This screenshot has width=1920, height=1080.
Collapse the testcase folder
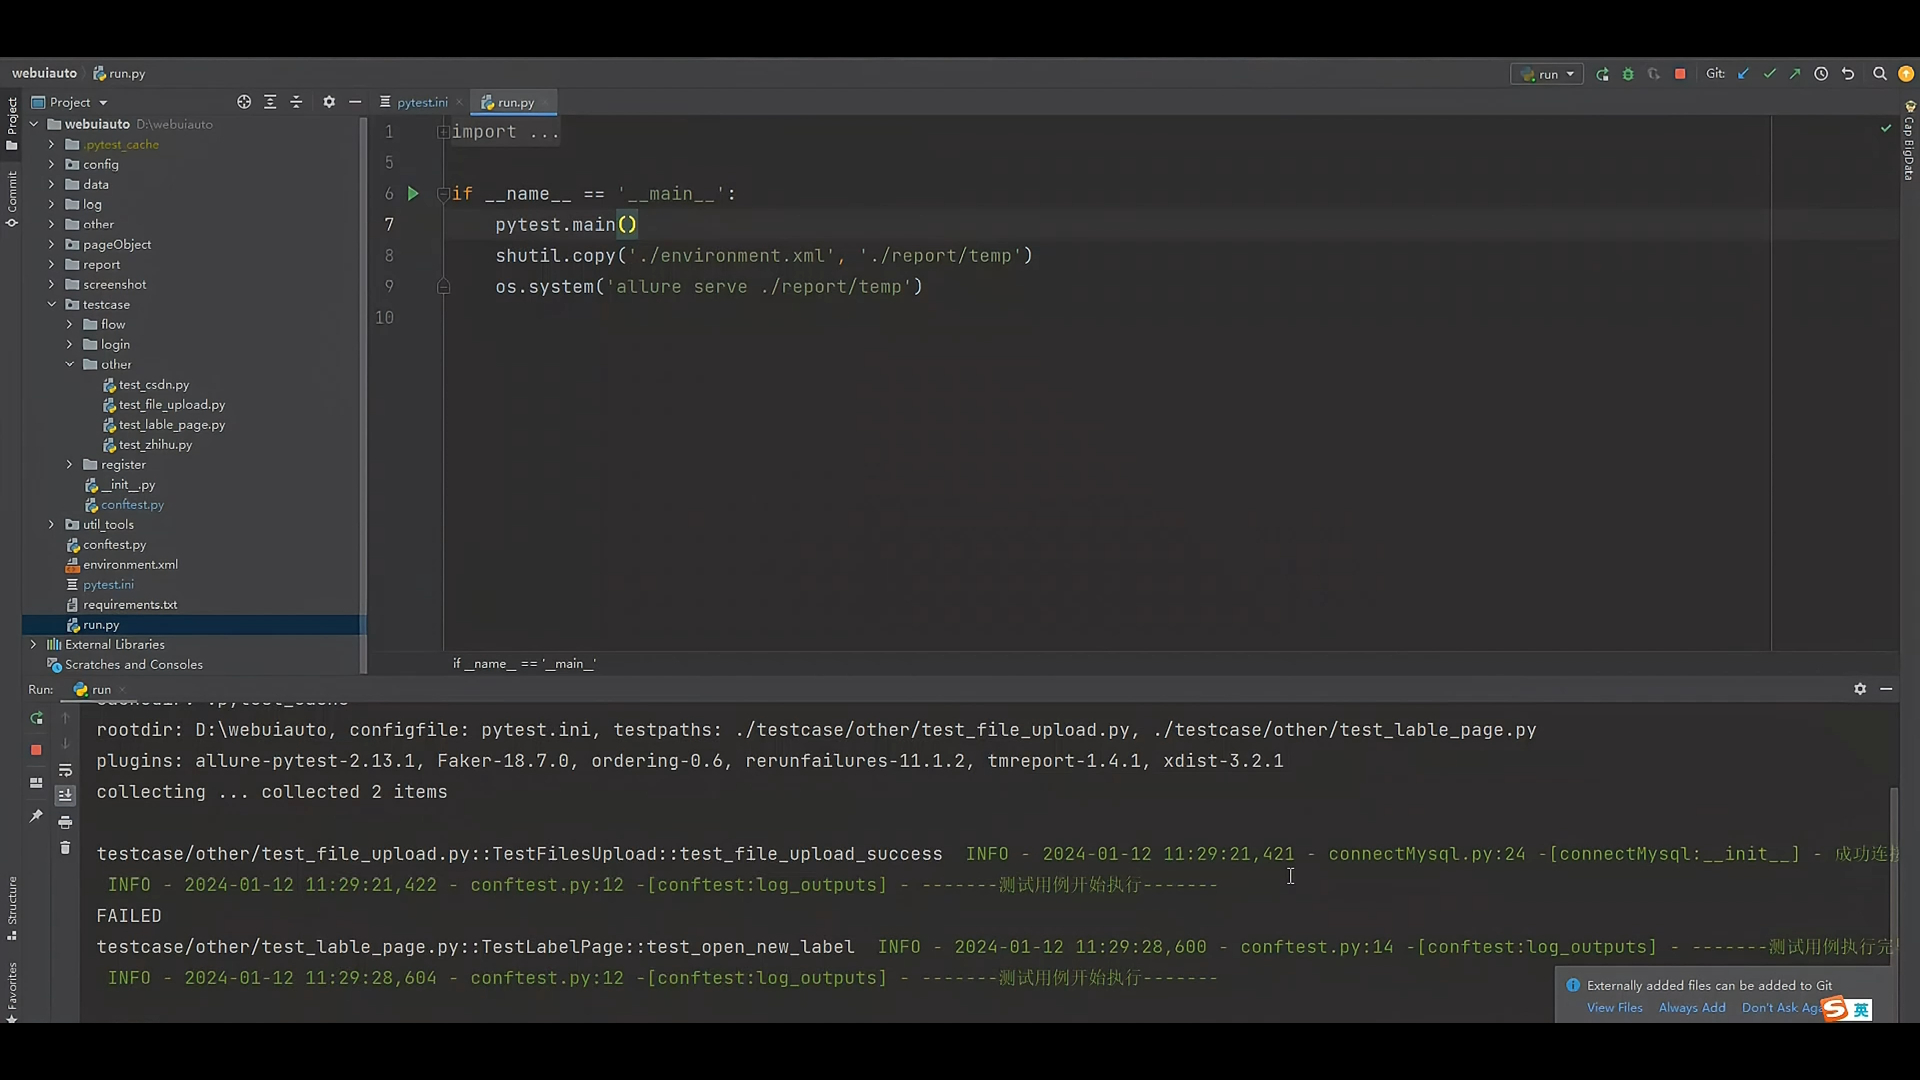51,304
